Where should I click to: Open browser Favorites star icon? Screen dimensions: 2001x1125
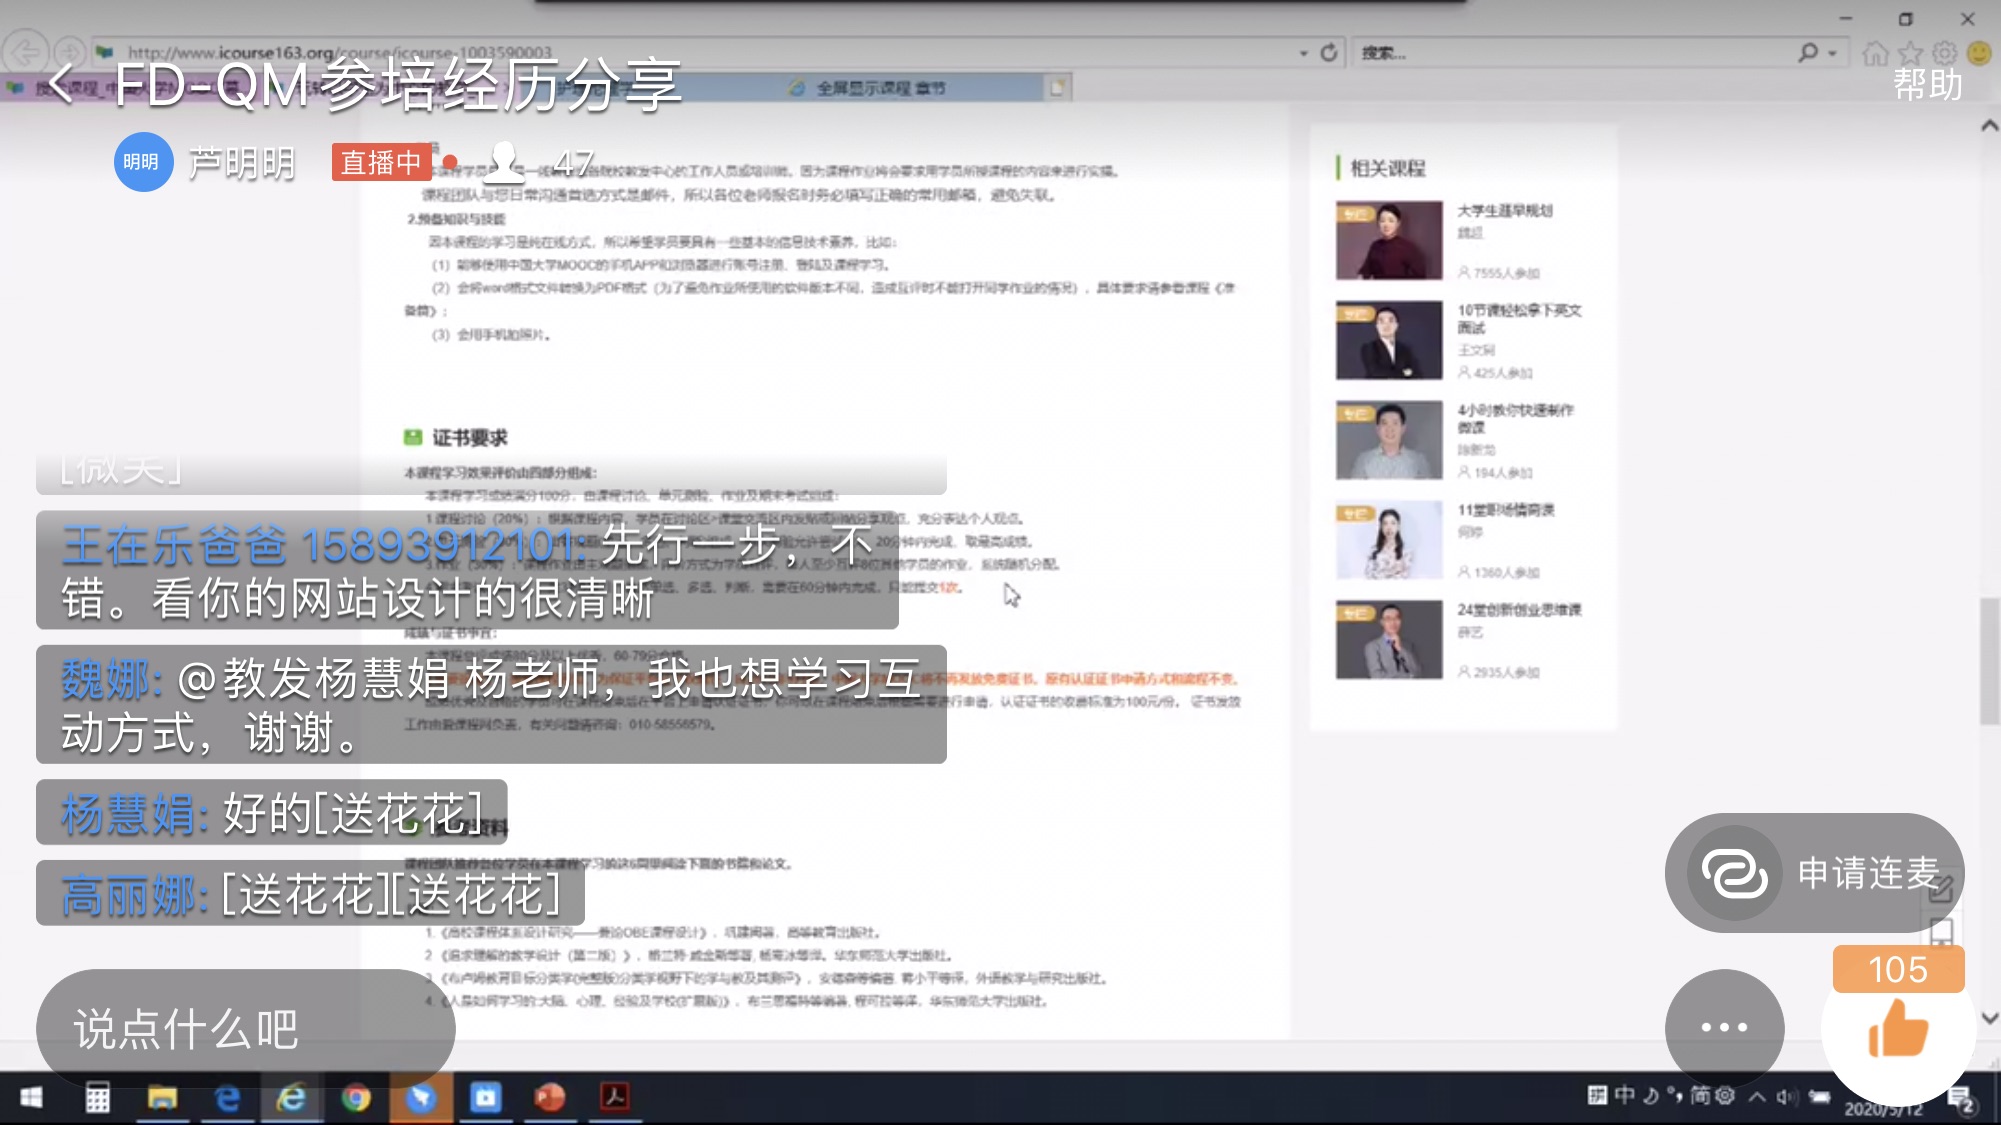tap(1911, 53)
